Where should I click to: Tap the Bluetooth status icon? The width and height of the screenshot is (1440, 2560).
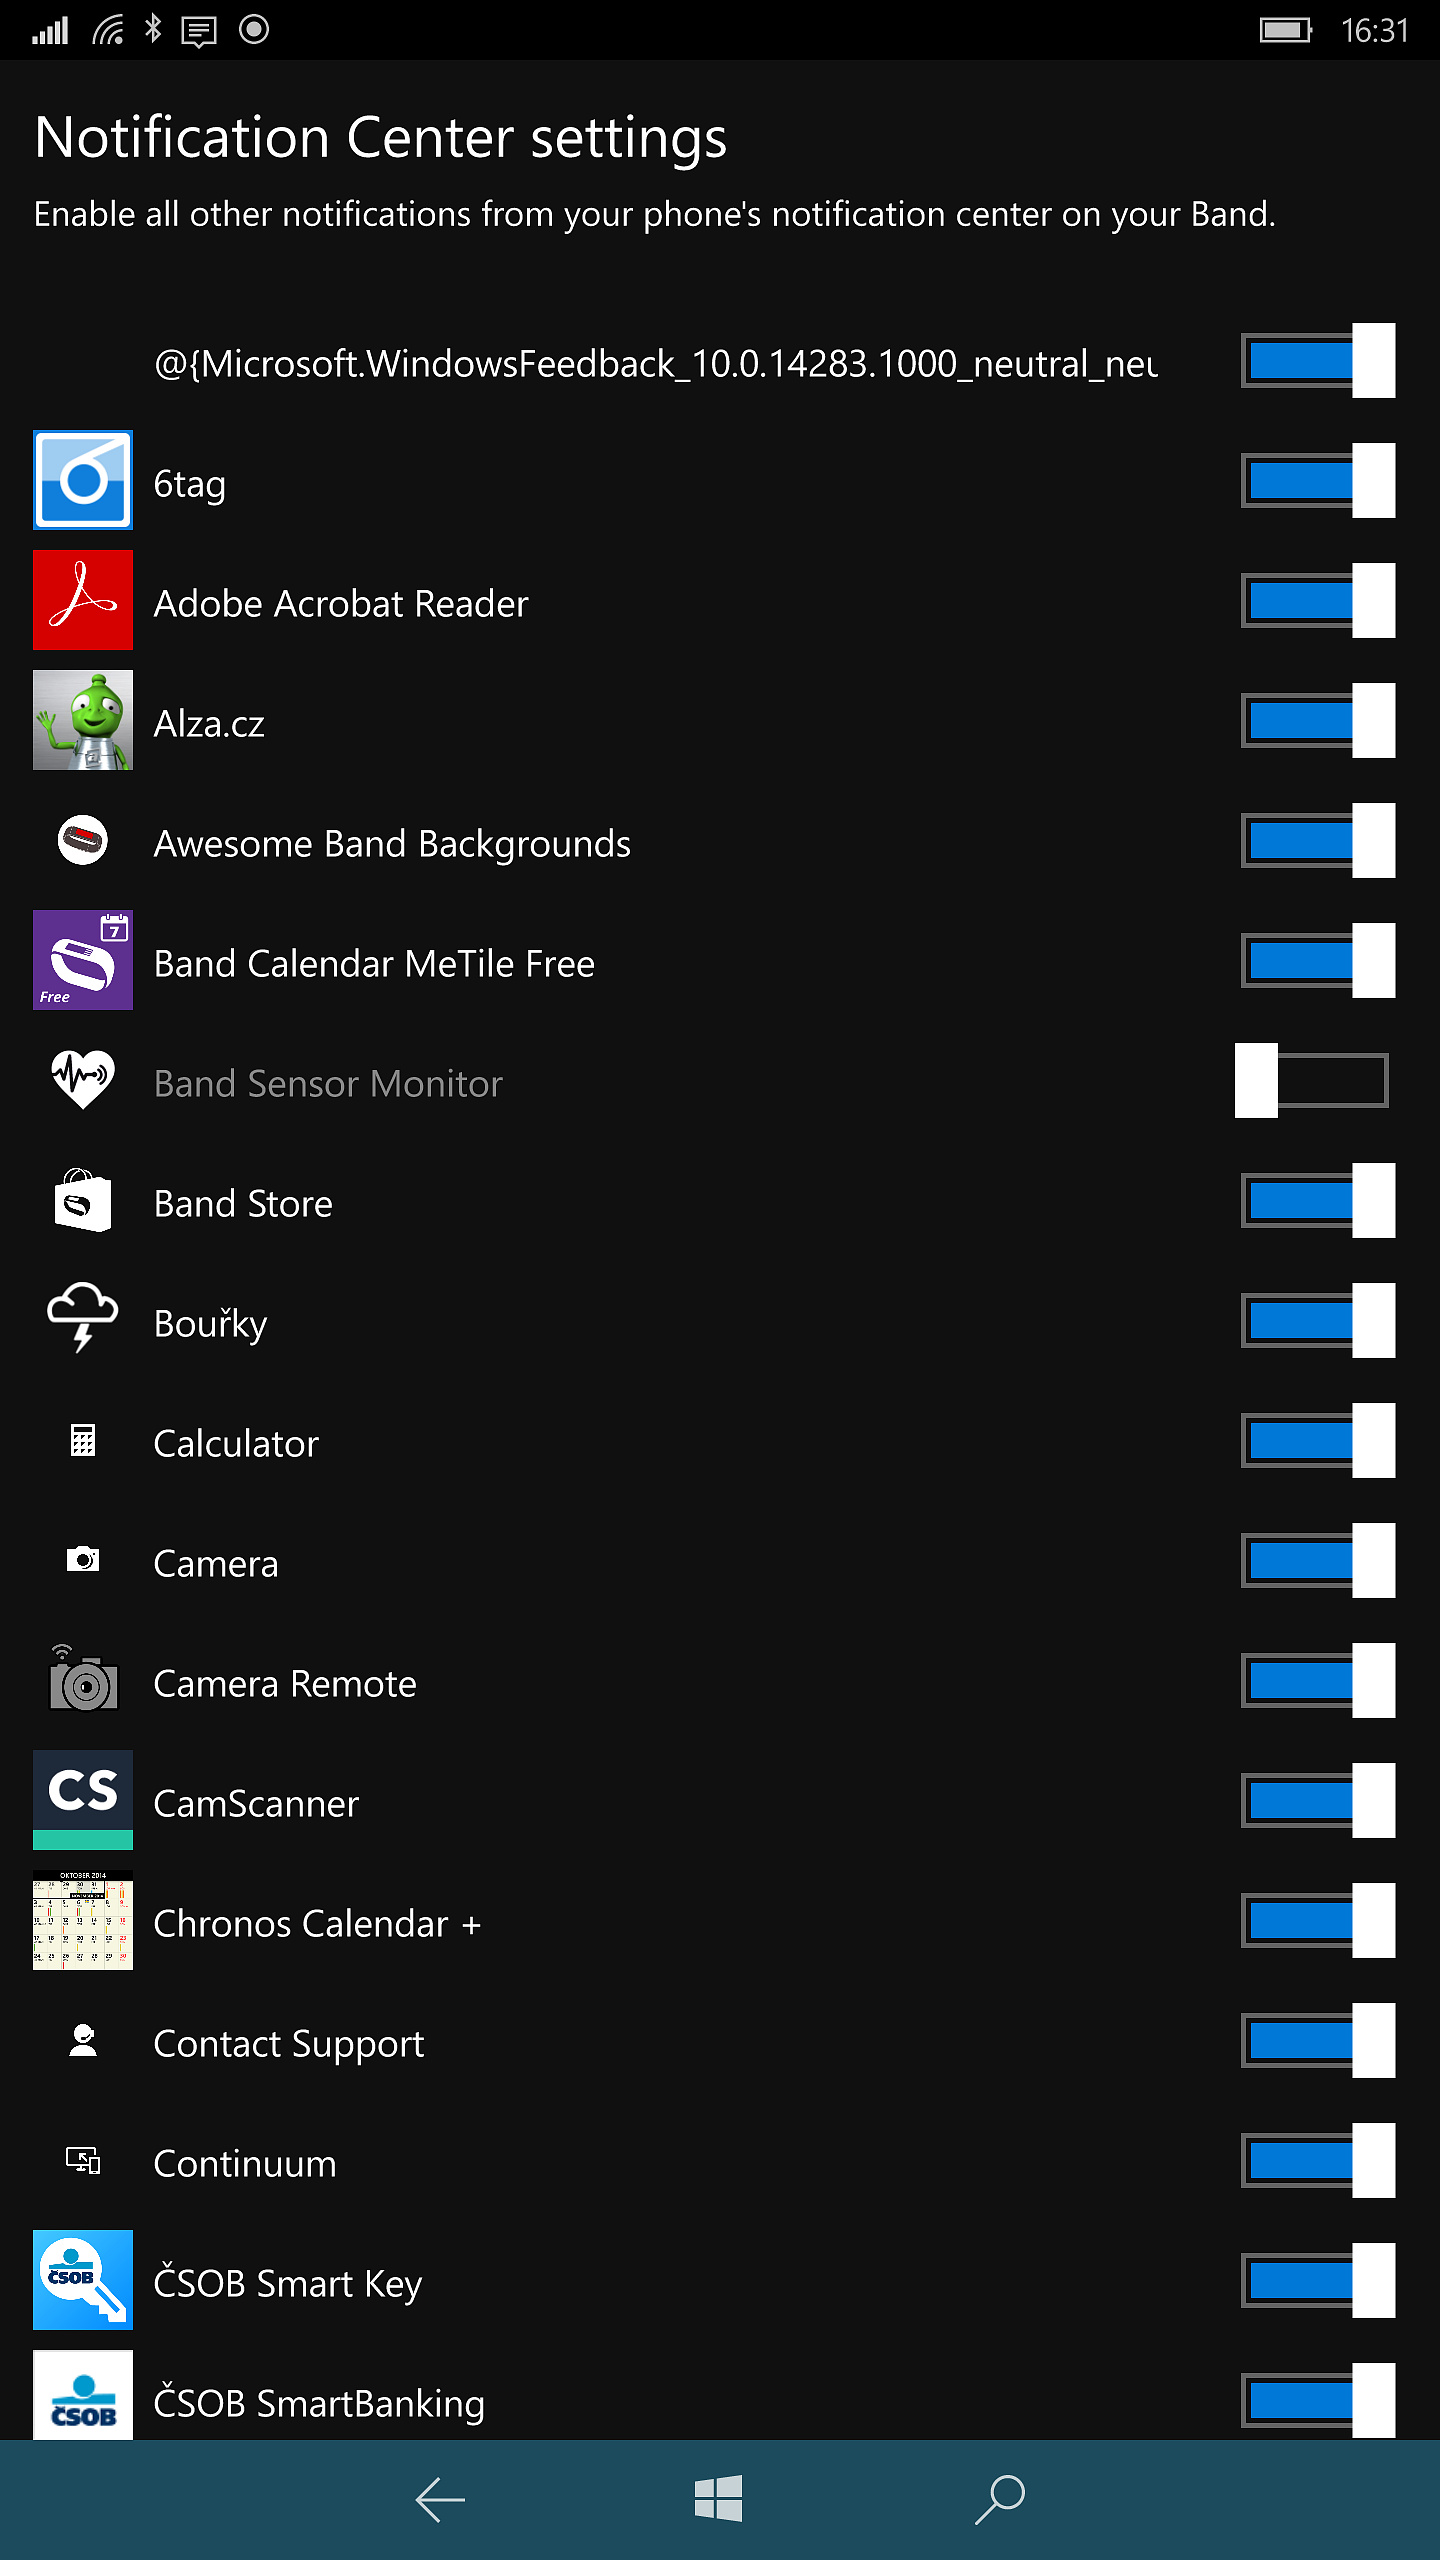(153, 29)
